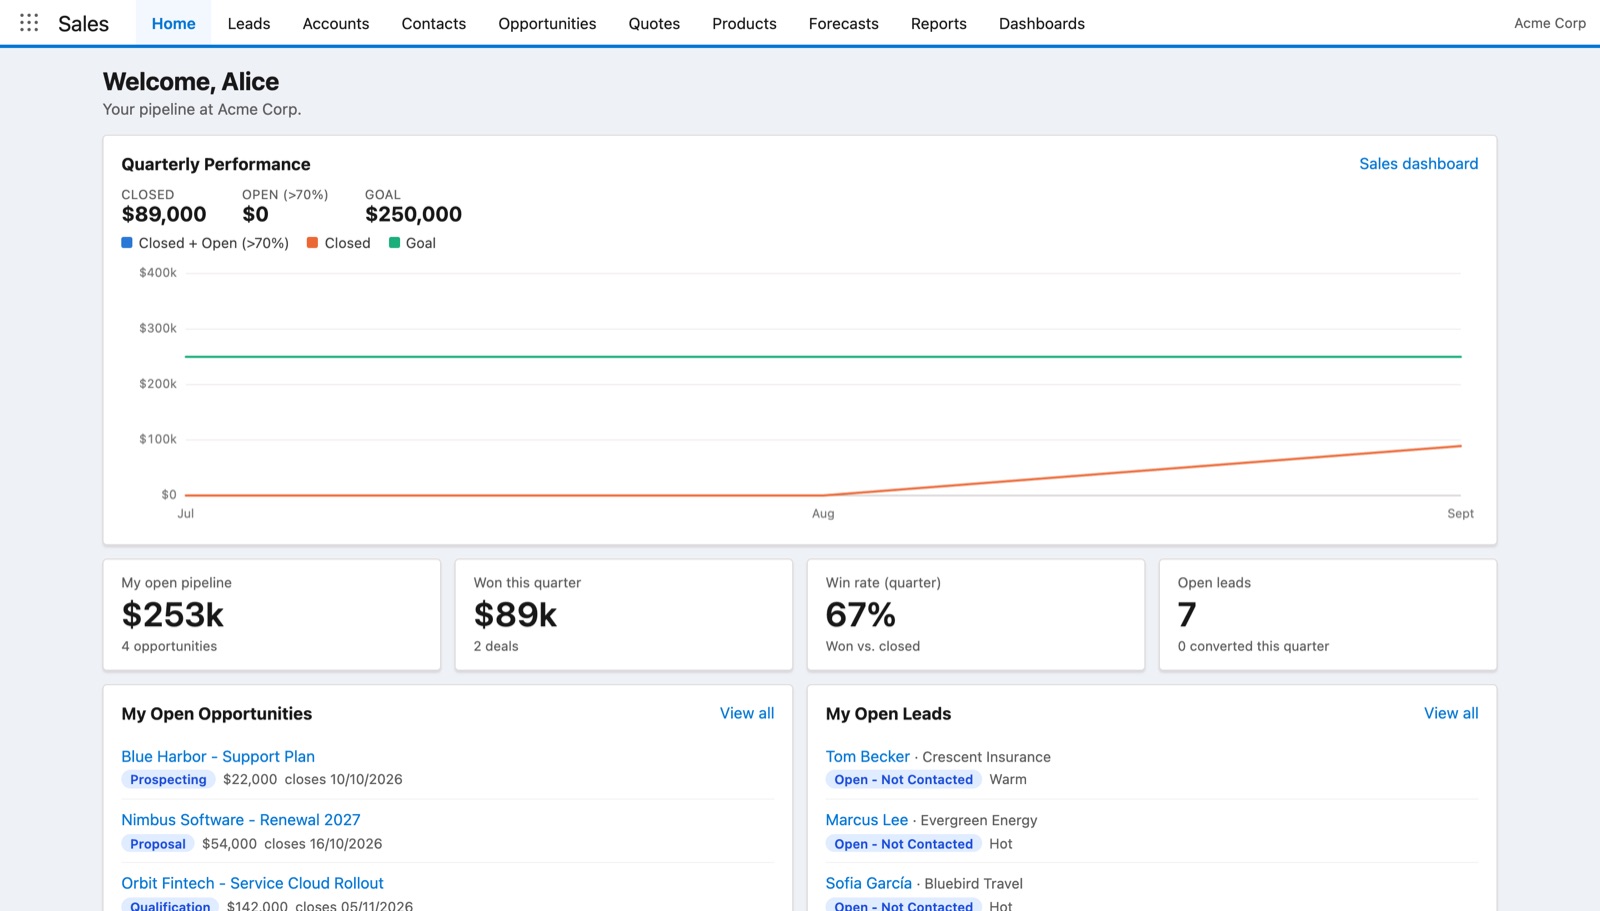Click the GOAL $250,000 value
Viewport: 1600px width, 911px height.
tap(413, 214)
